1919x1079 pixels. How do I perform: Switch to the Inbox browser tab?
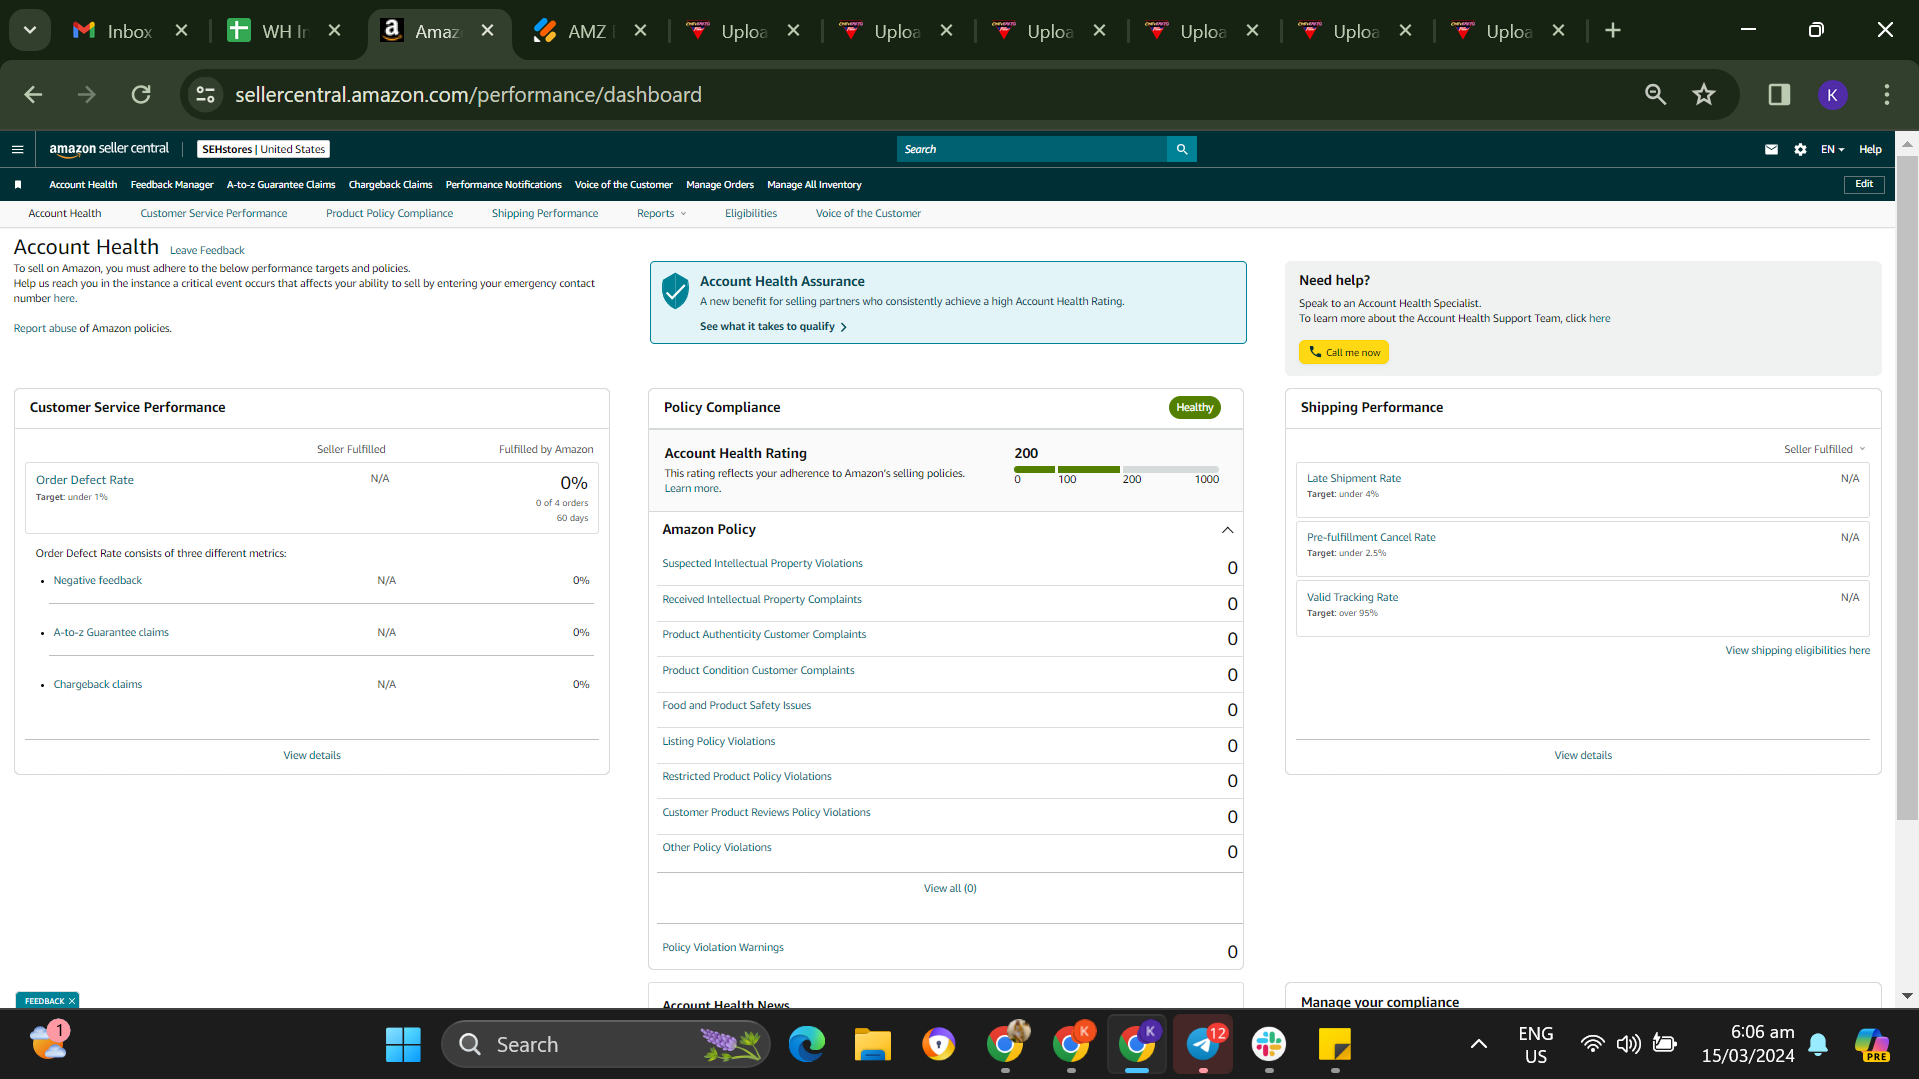pyautogui.click(x=130, y=31)
